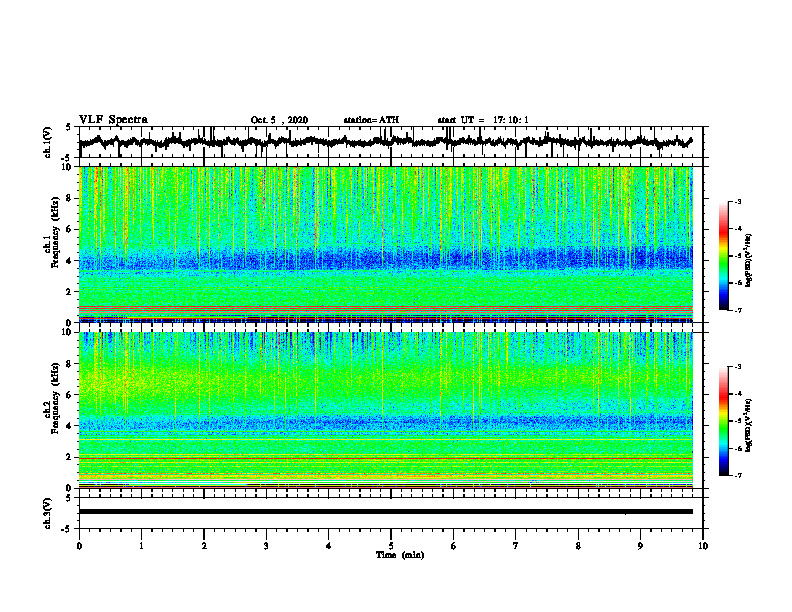792x612 pixels.
Task: Click the ch.1 spectrogram color scale bar
Action: click(x=723, y=256)
